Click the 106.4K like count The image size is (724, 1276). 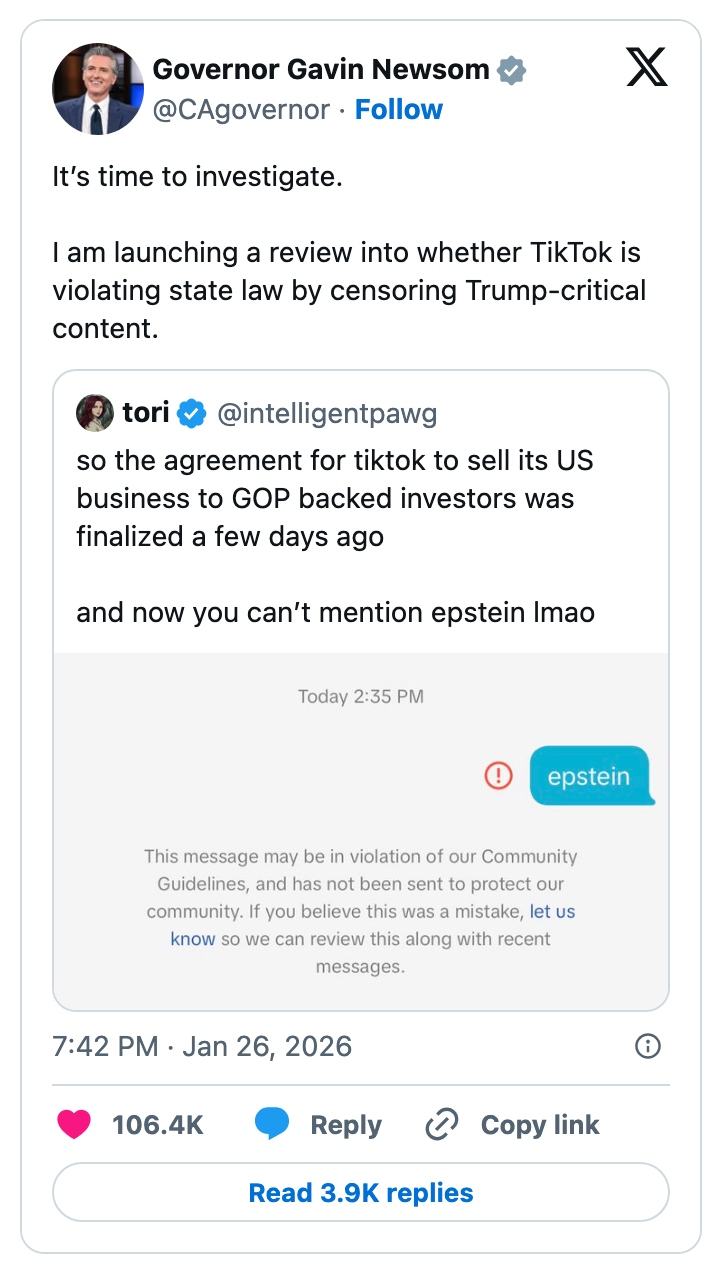tap(157, 1124)
